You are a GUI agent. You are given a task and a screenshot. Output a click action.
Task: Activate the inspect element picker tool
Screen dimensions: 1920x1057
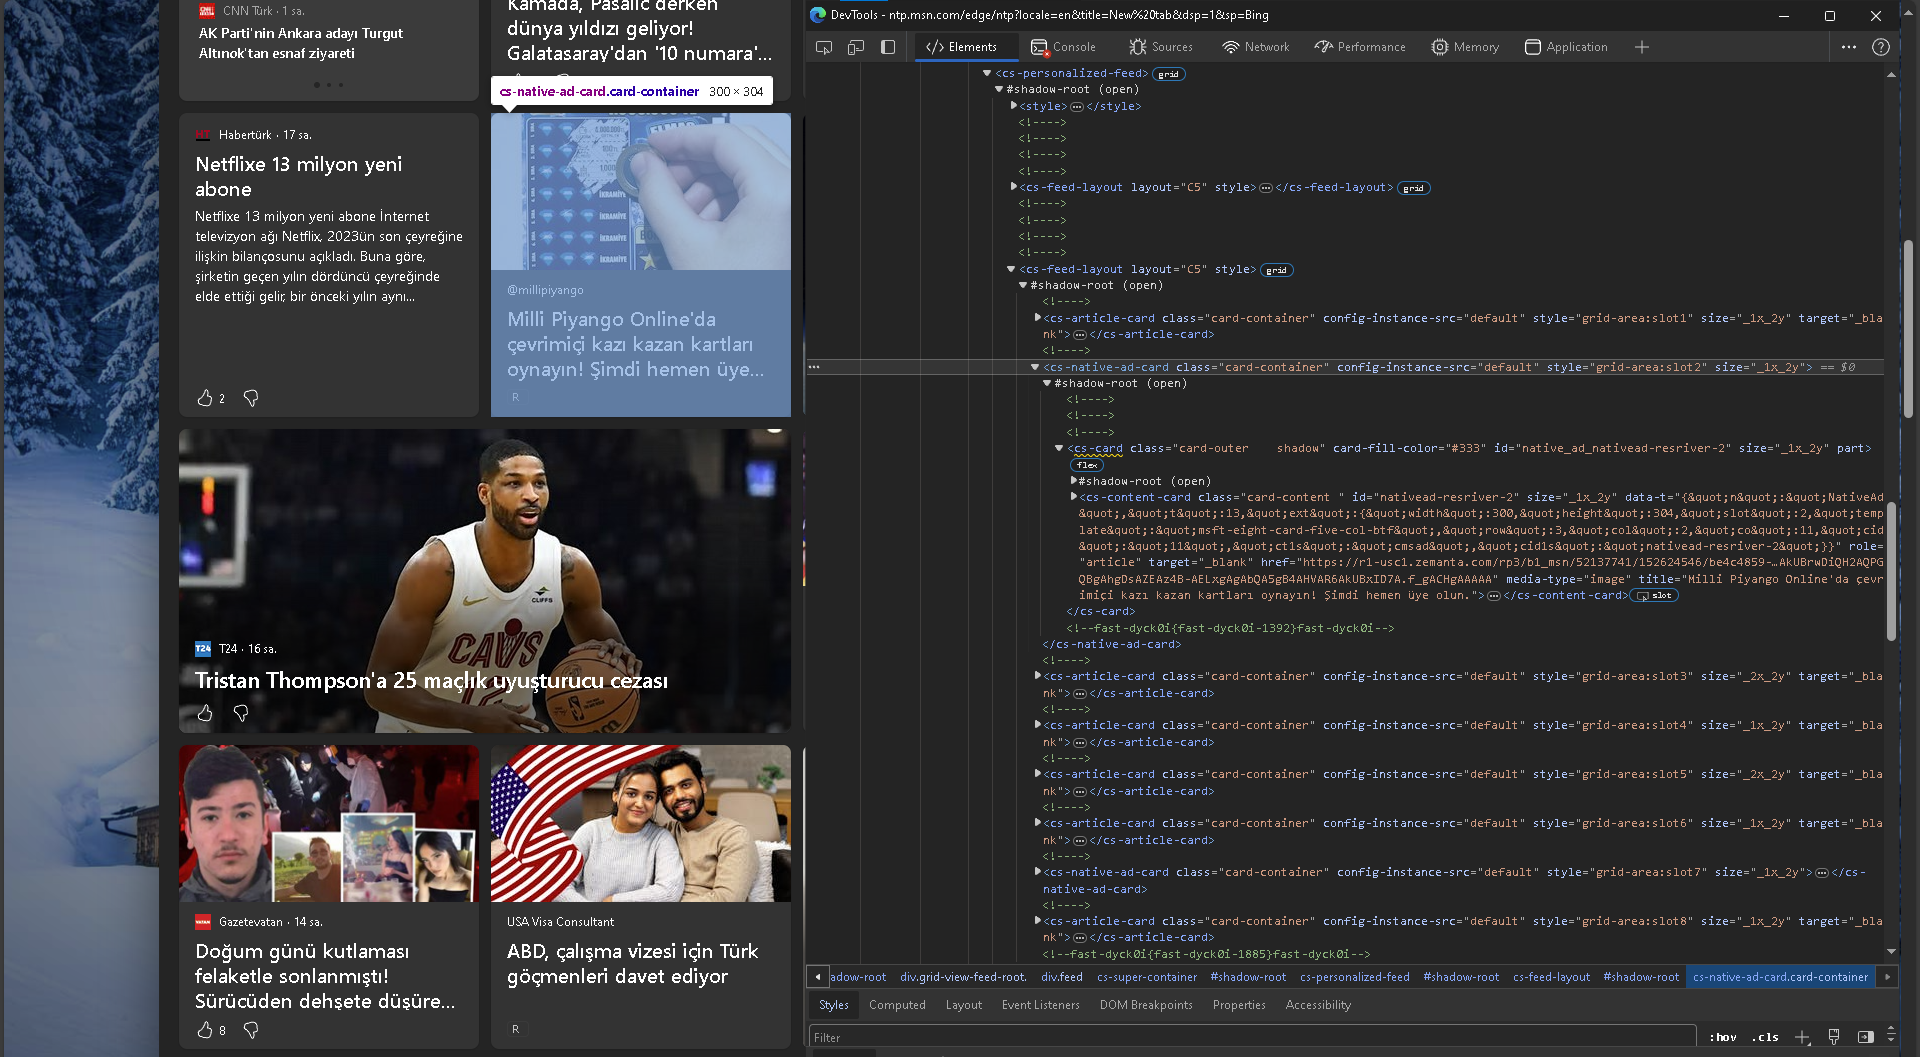(824, 47)
